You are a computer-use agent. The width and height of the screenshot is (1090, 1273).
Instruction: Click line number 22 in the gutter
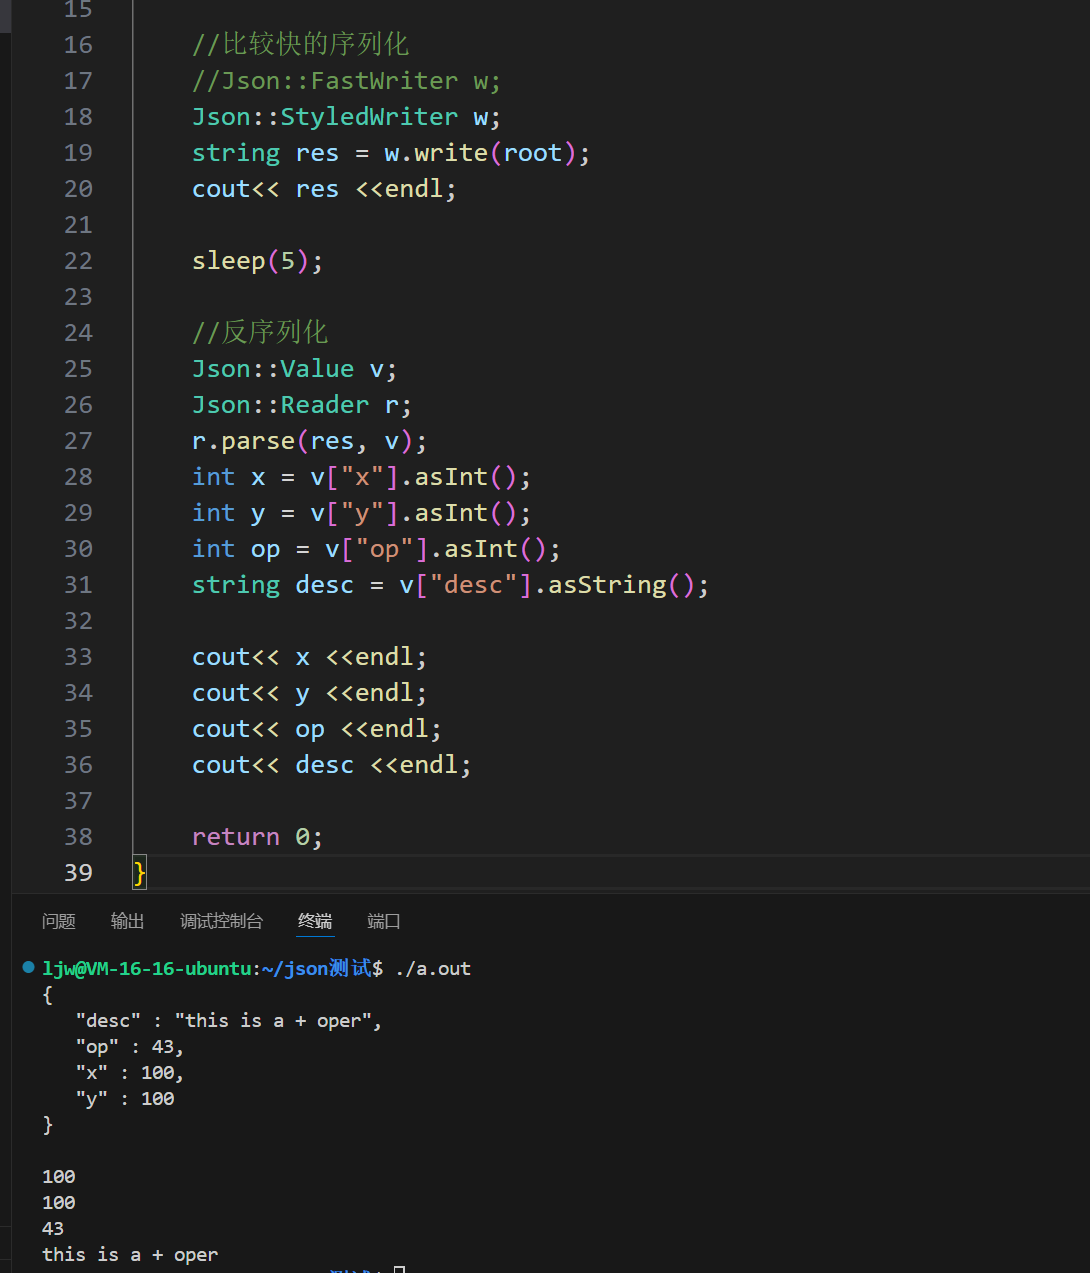(x=78, y=261)
